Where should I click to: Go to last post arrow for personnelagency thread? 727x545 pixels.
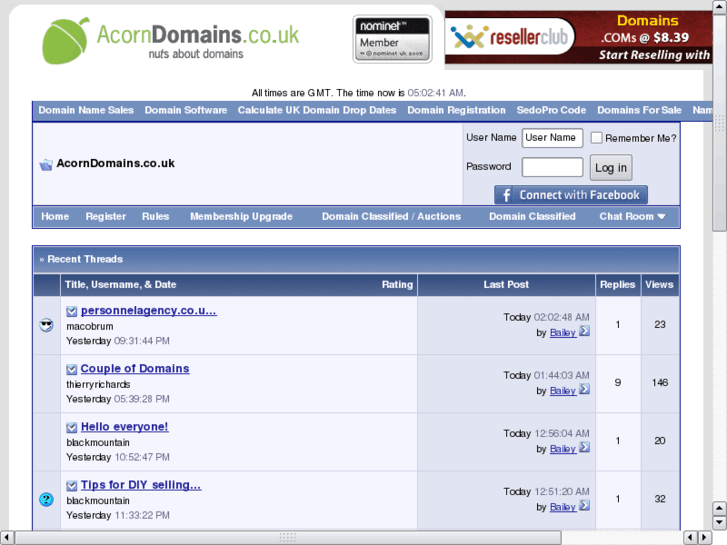(x=585, y=331)
